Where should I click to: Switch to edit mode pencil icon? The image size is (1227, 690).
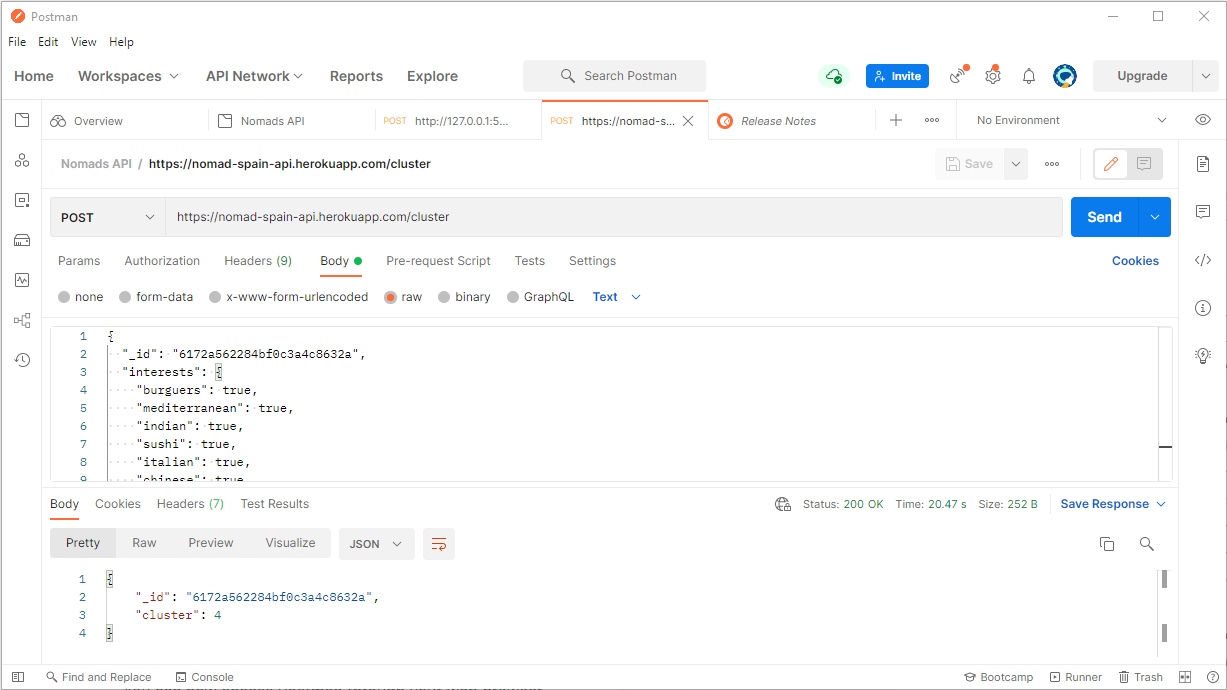[x=1111, y=164]
